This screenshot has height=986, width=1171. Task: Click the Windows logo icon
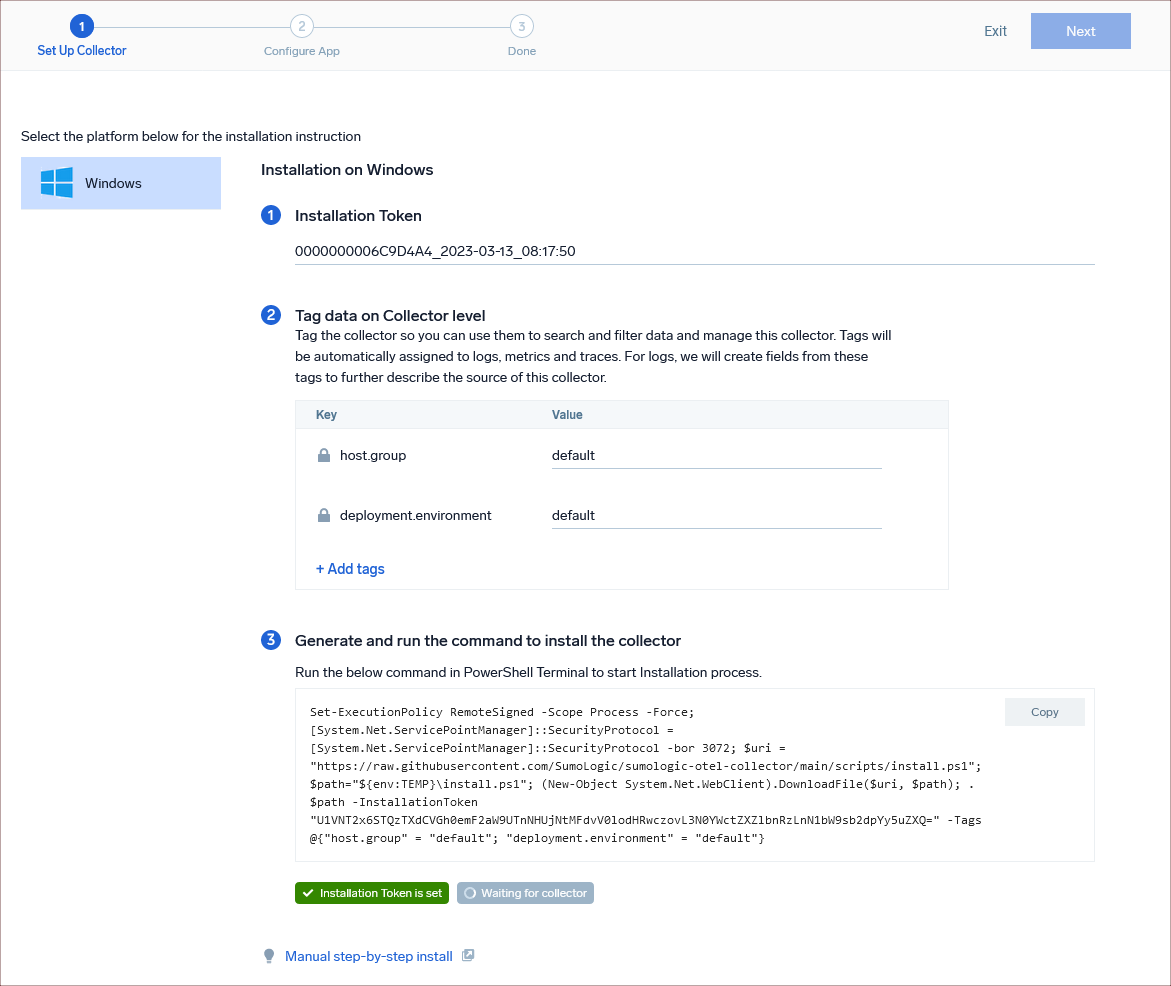(x=56, y=183)
